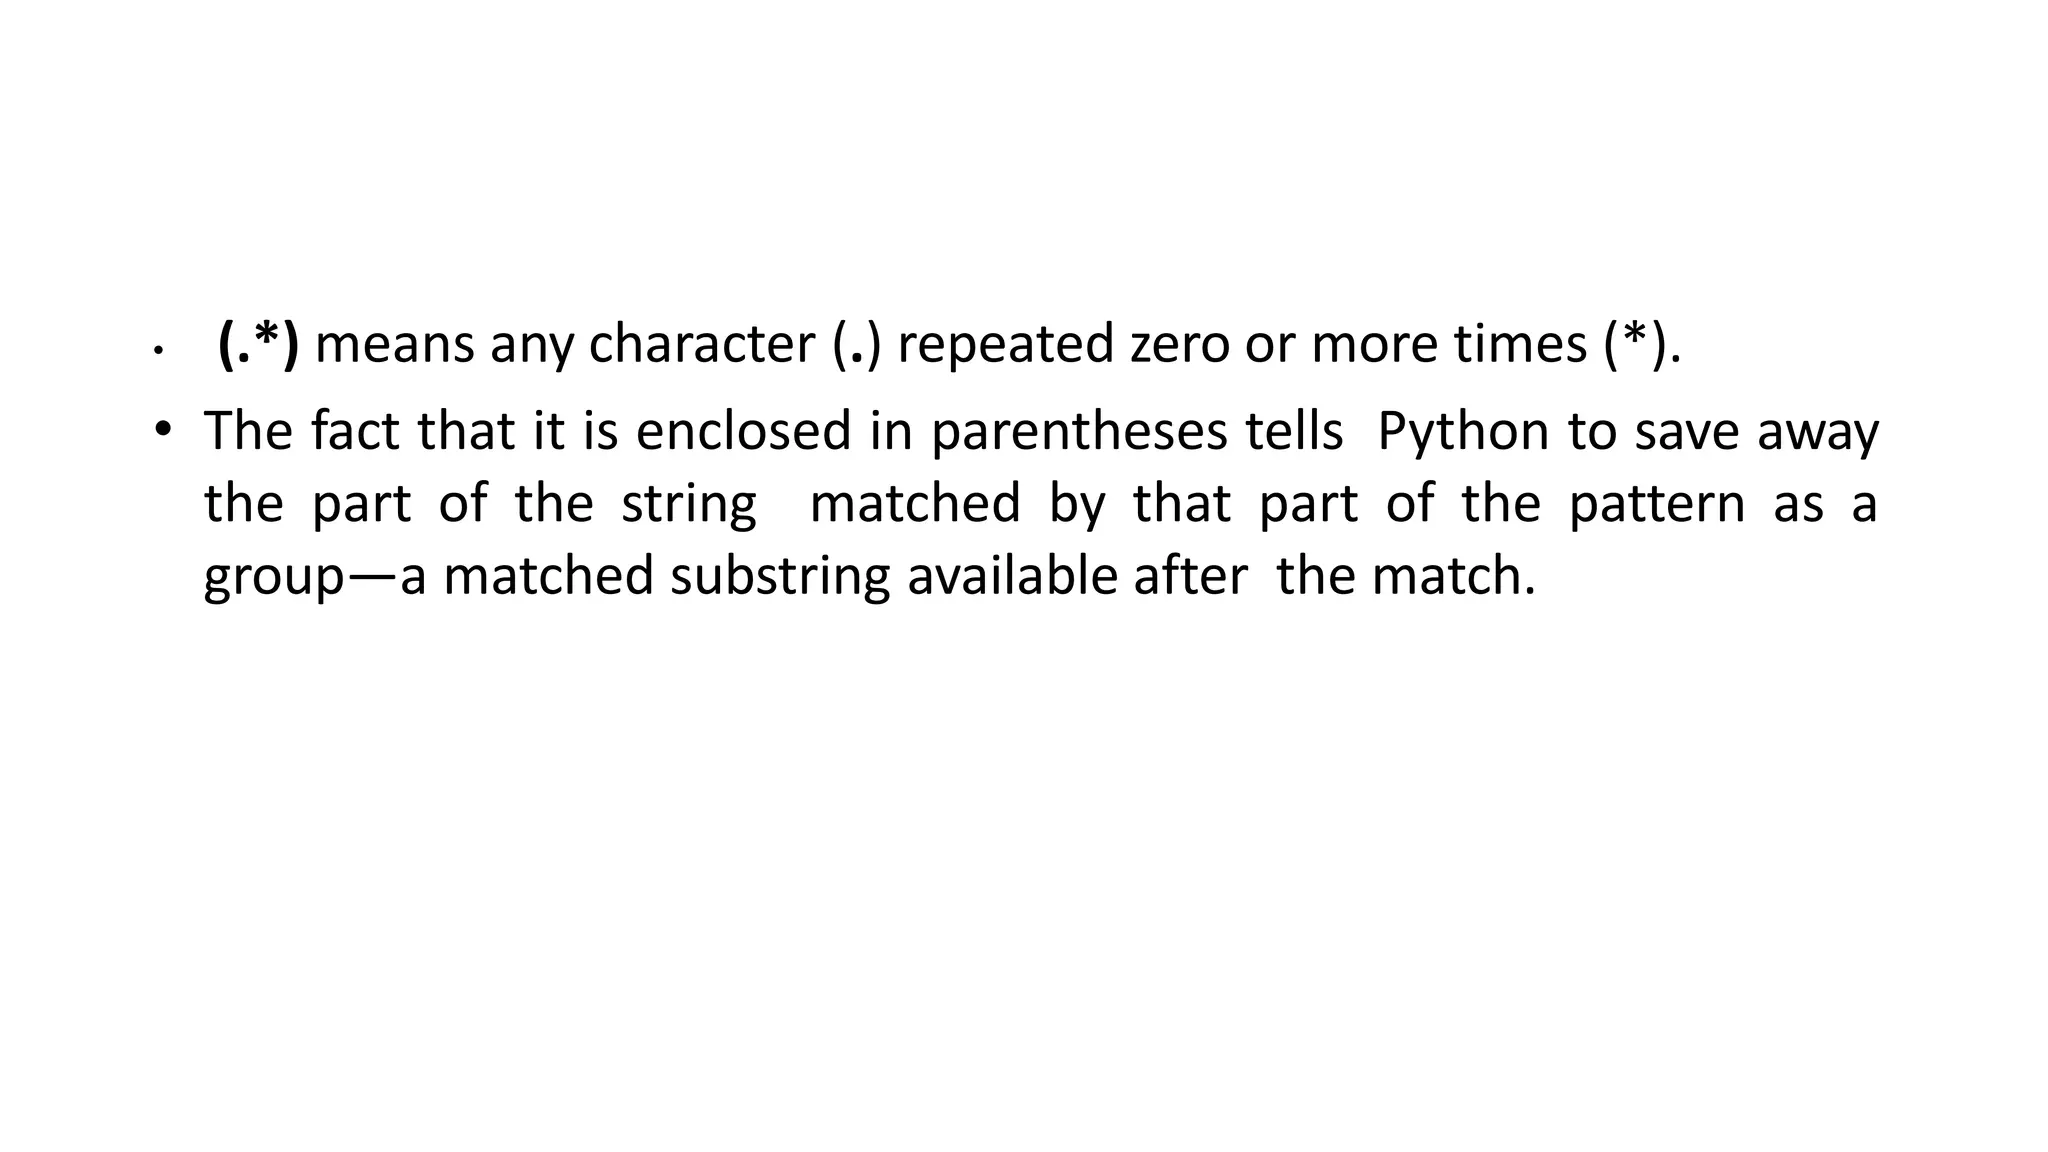Click the word 'available'

[x=1011, y=577]
